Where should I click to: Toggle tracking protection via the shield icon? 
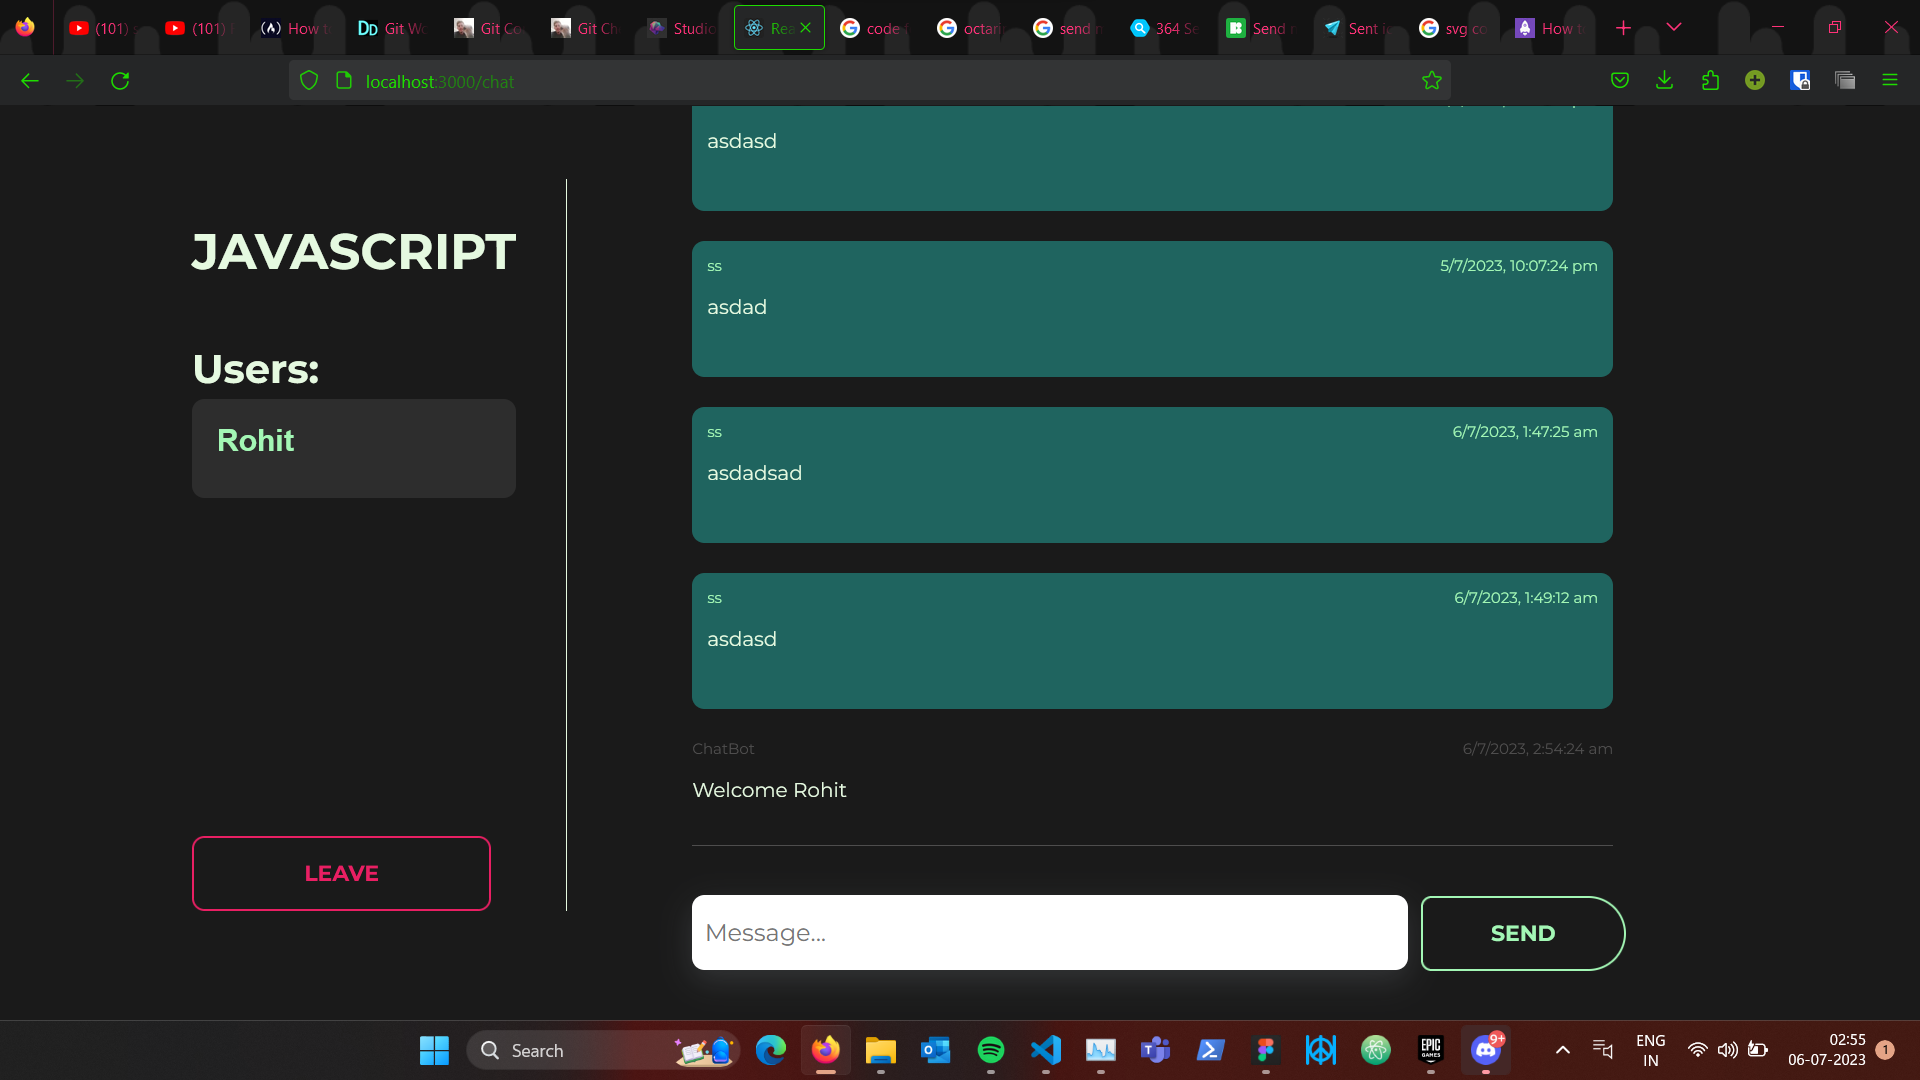[x=308, y=80]
